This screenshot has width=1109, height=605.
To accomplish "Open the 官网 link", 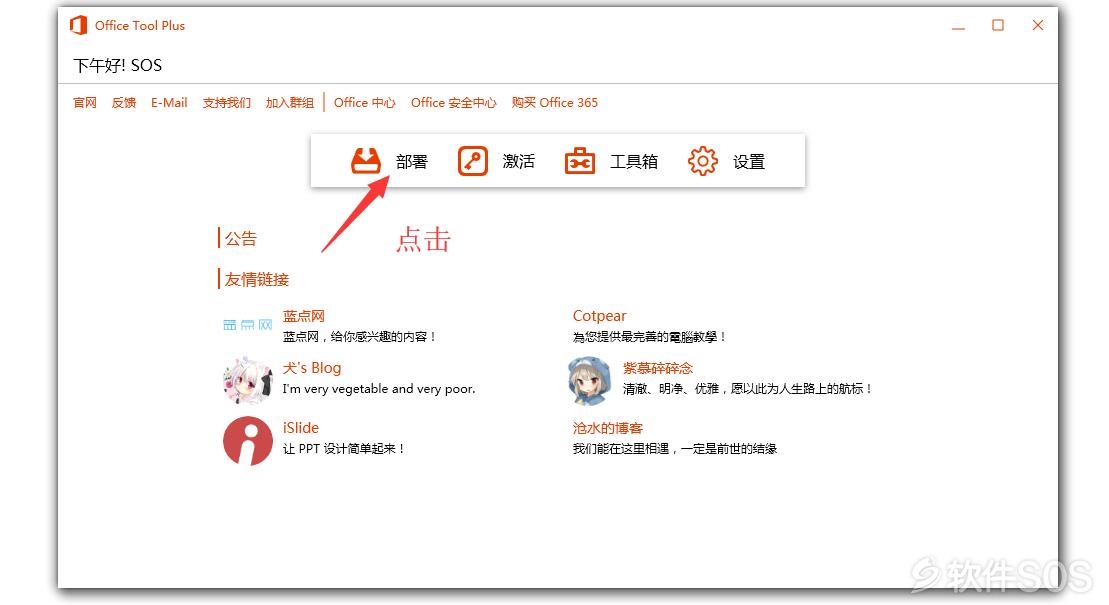I will [85, 103].
